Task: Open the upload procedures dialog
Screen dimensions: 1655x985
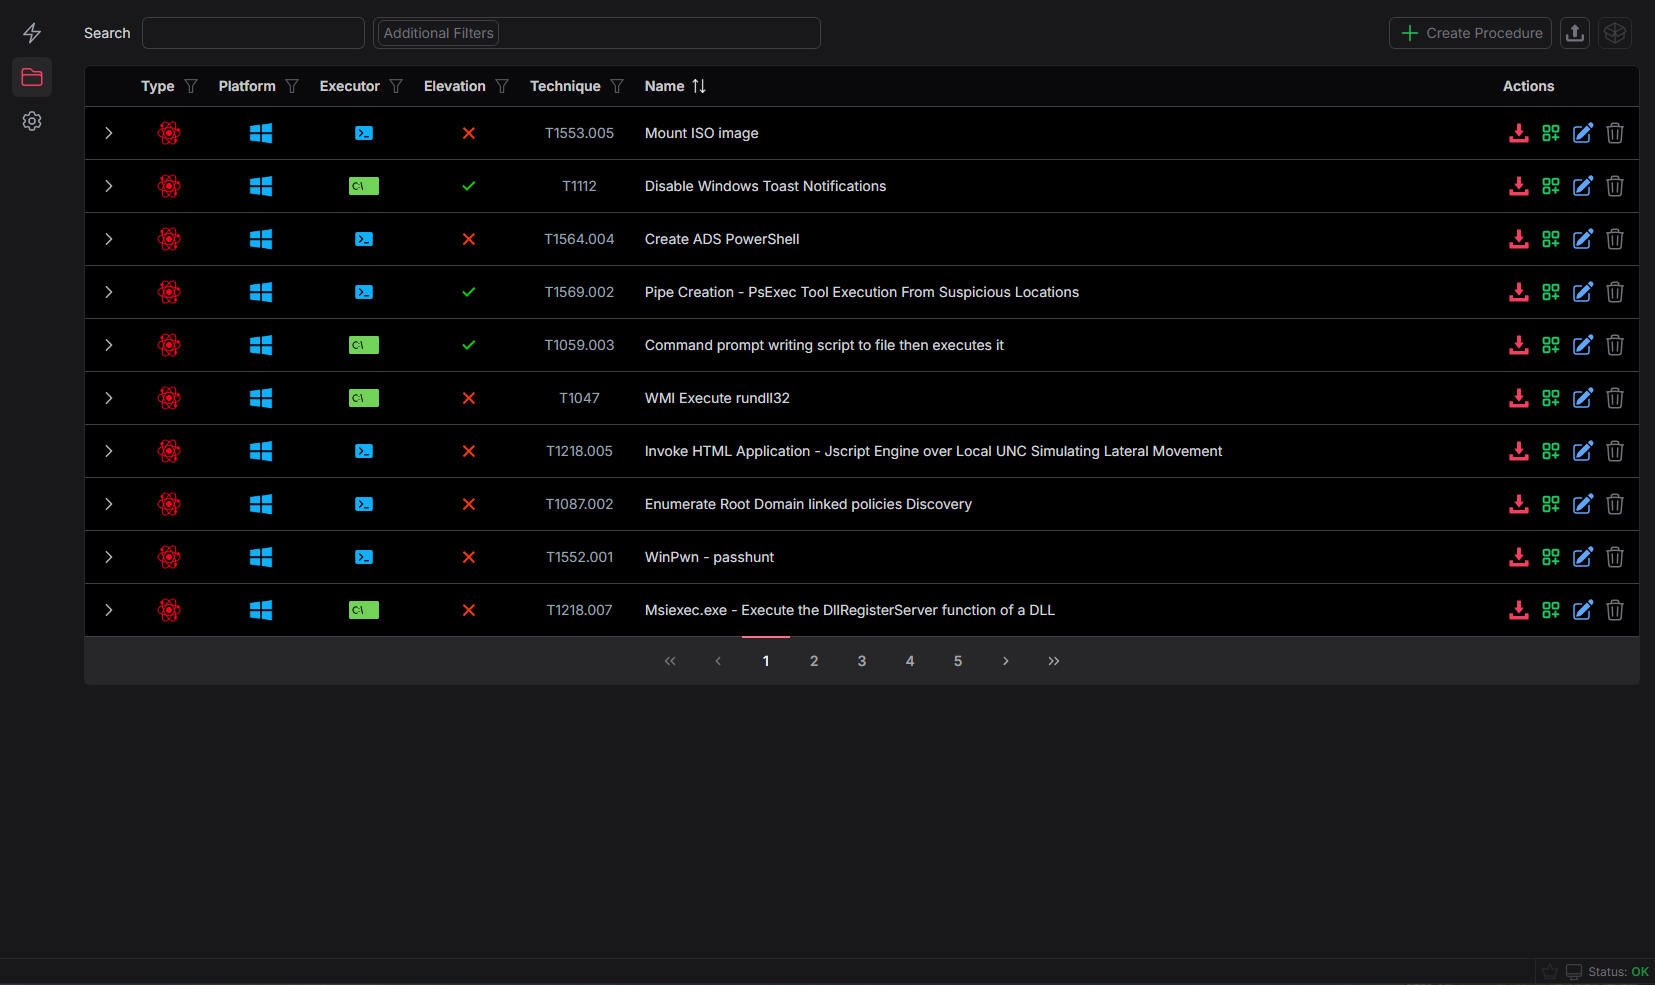Action: click(1574, 32)
